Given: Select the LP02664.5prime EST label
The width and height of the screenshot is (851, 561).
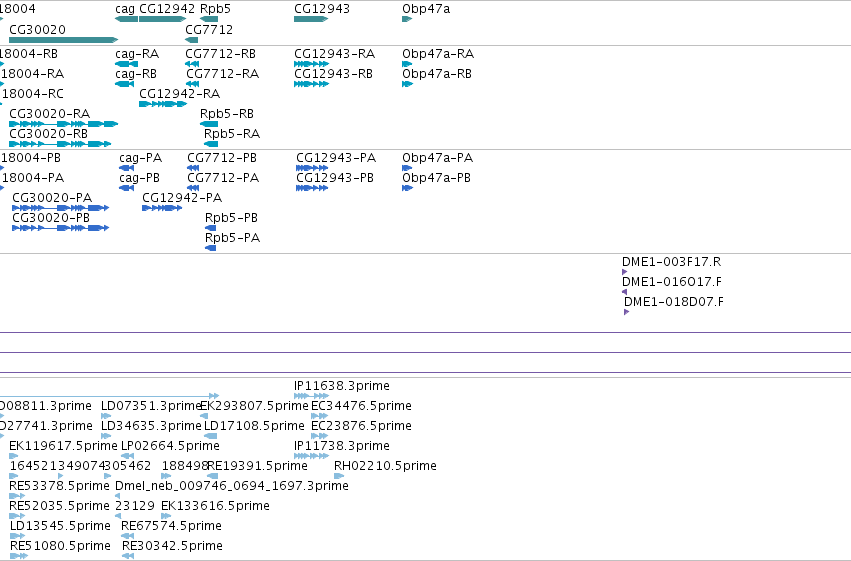Looking at the screenshot, I should click(x=170, y=446).
